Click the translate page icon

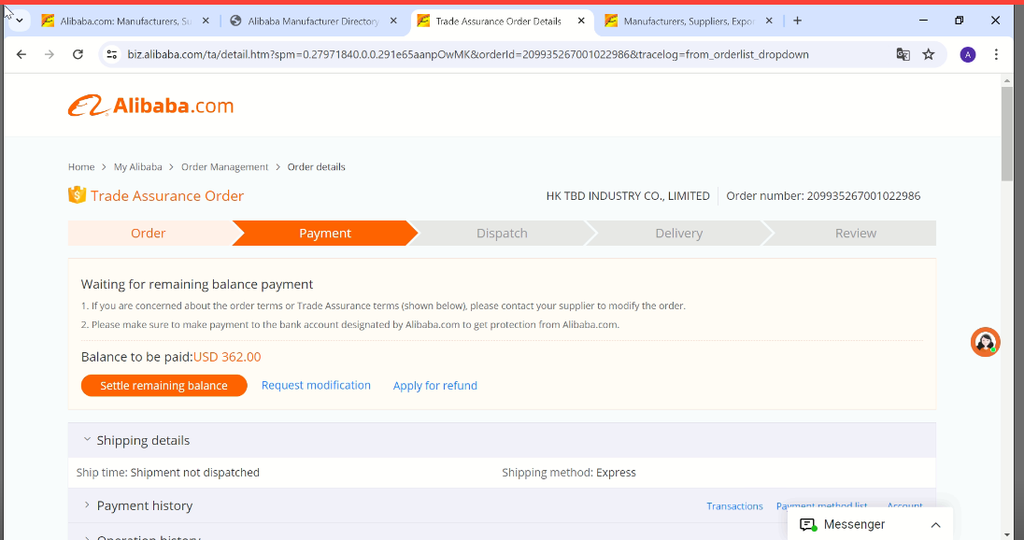(903, 54)
